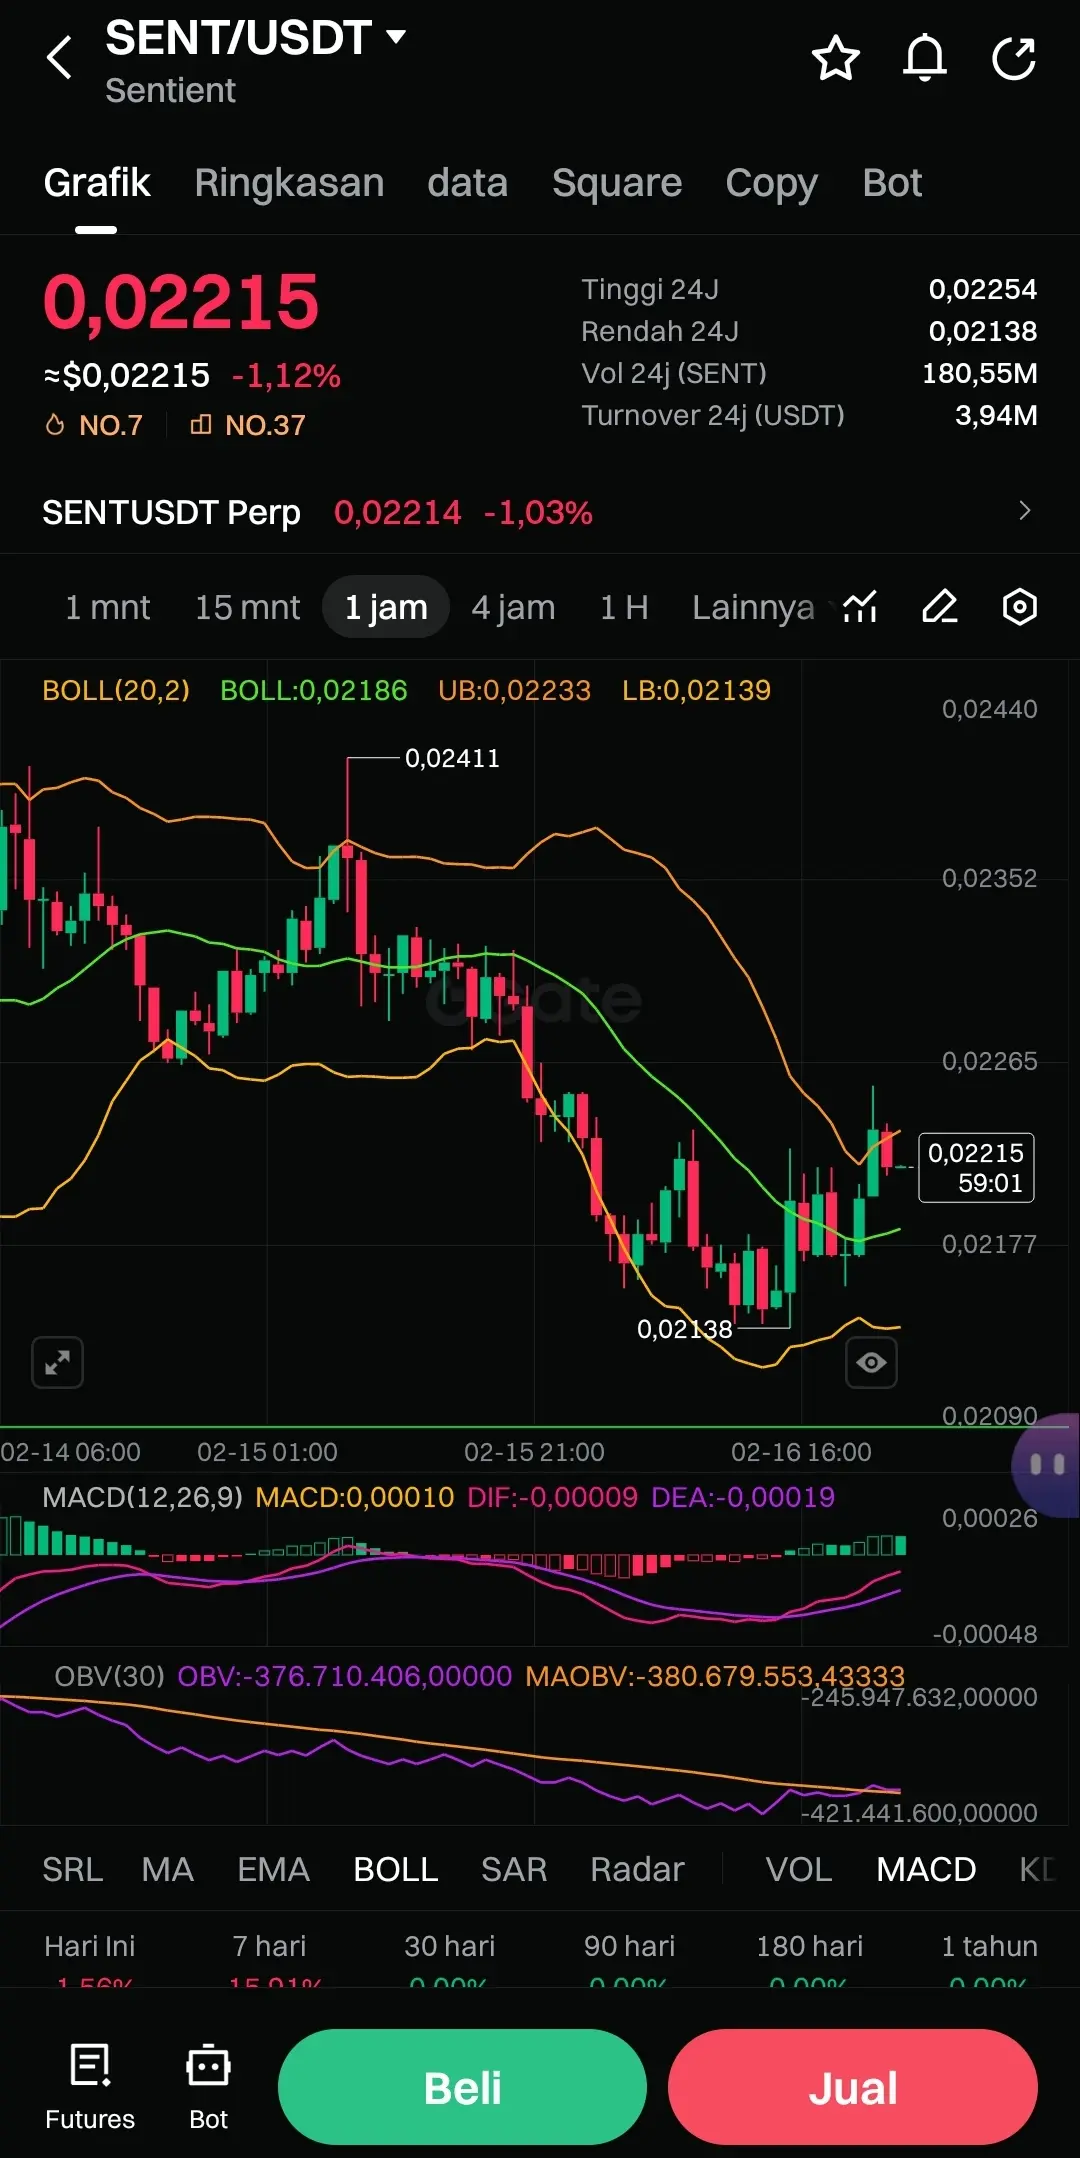Open chart settings hexagon icon
The image size is (1080, 2158).
click(x=1020, y=607)
